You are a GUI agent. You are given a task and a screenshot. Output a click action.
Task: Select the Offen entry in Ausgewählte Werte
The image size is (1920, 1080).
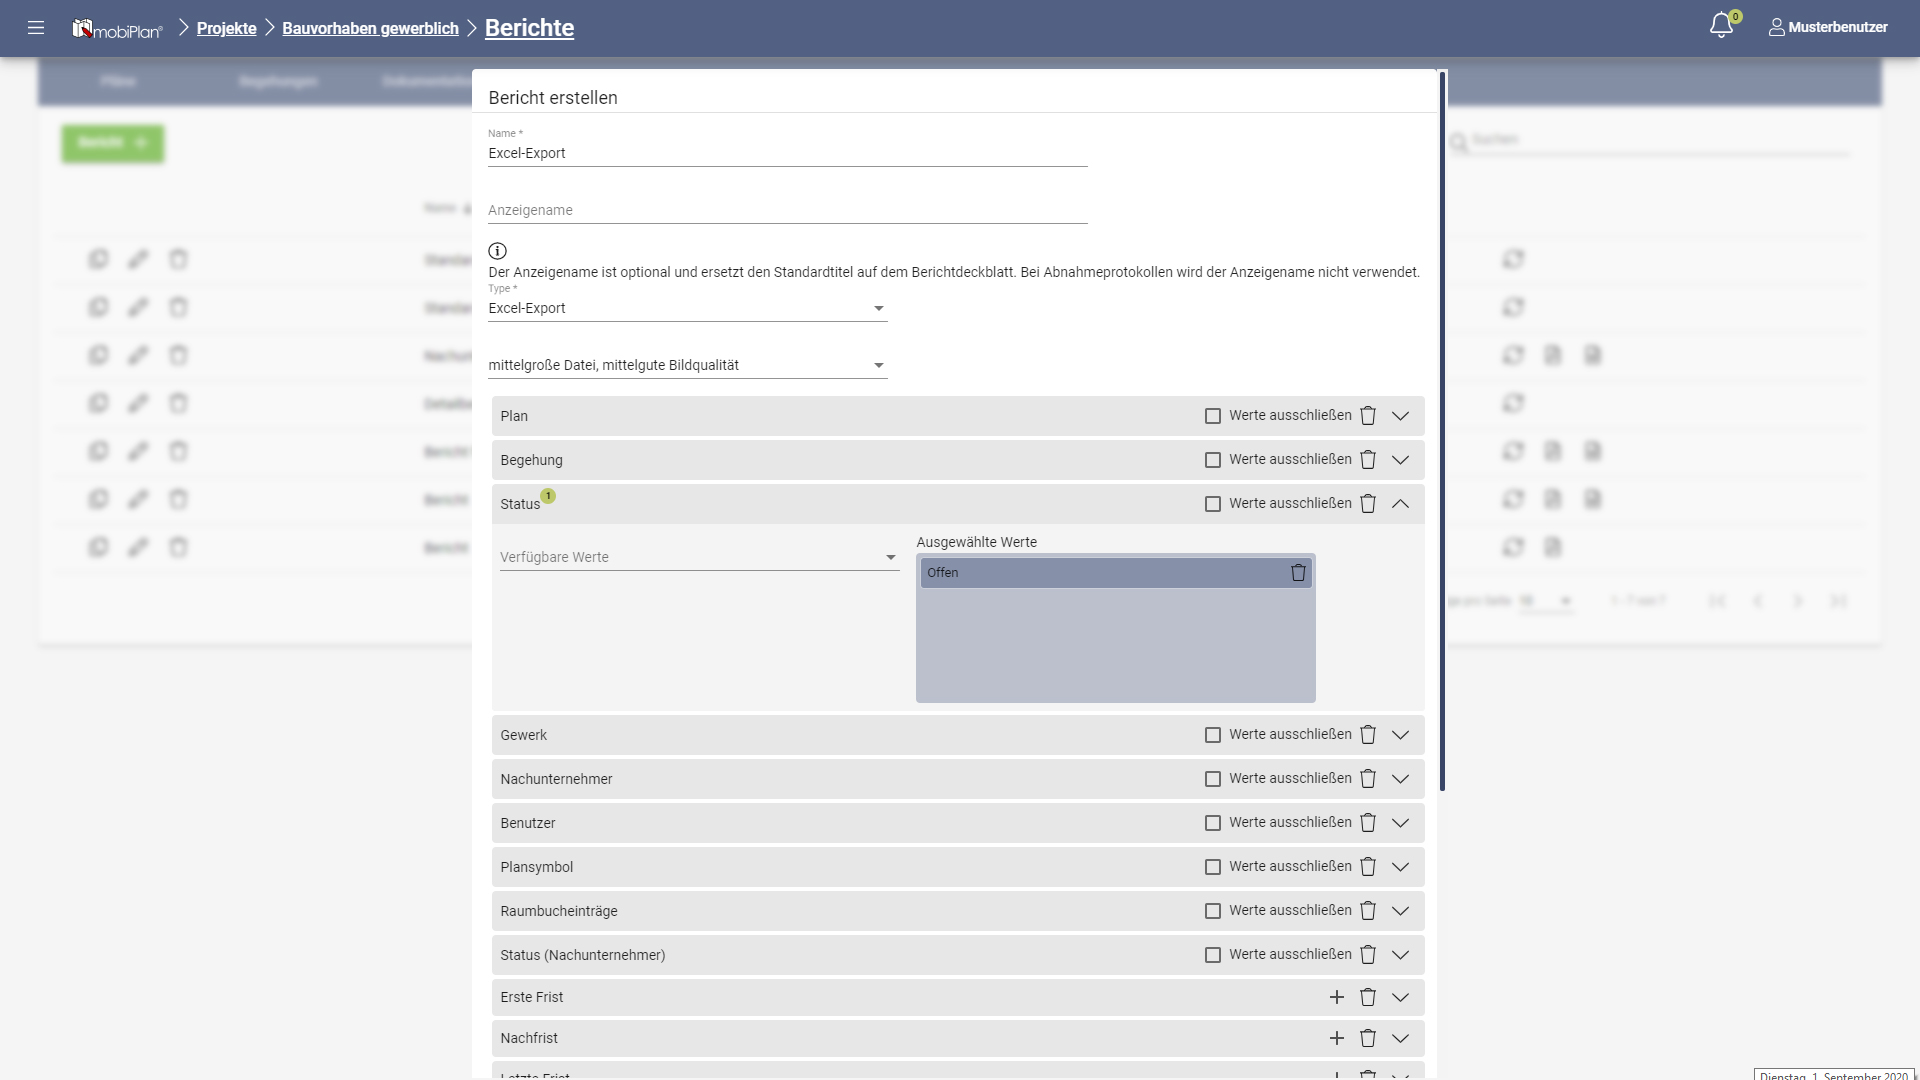tap(1115, 573)
